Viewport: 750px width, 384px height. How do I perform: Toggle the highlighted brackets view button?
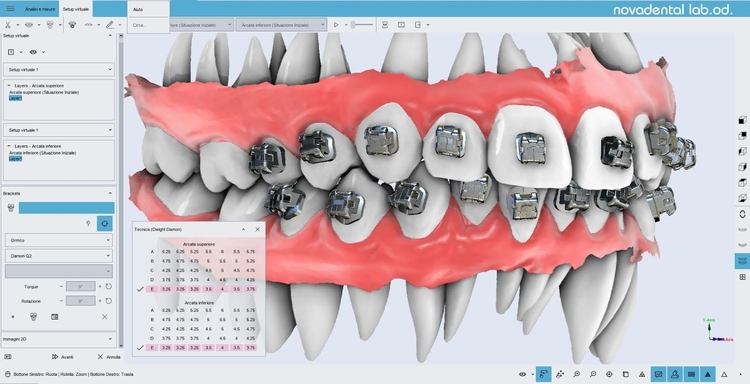[x=543, y=374]
